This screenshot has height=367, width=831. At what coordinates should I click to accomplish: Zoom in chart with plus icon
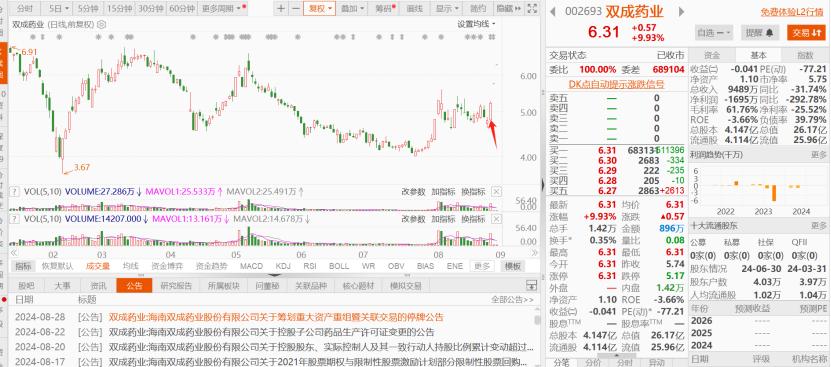pos(281,8)
